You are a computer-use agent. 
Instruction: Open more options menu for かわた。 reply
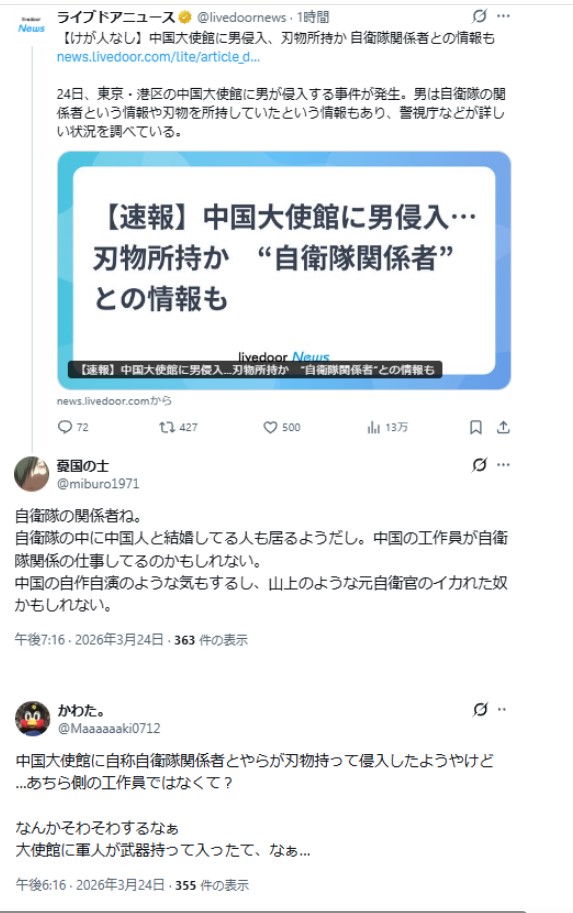[502, 709]
